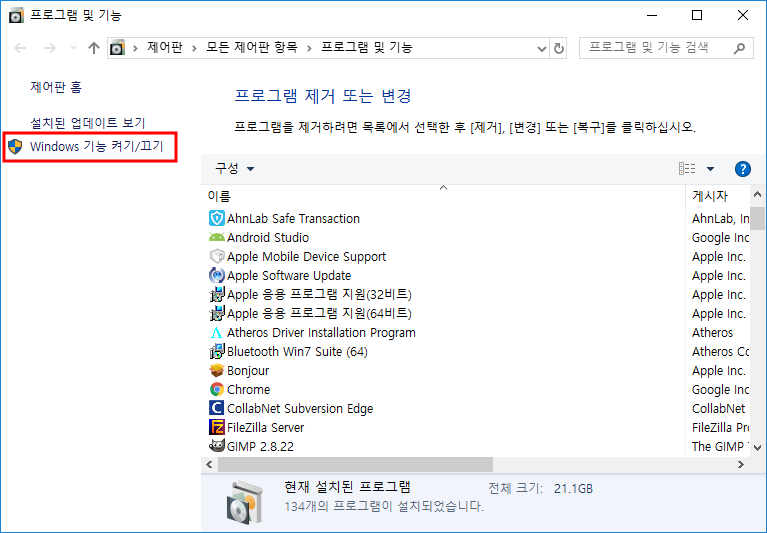
Task: Click the Apple Mobile Device Support icon
Action: pyautogui.click(x=217, y=256)
